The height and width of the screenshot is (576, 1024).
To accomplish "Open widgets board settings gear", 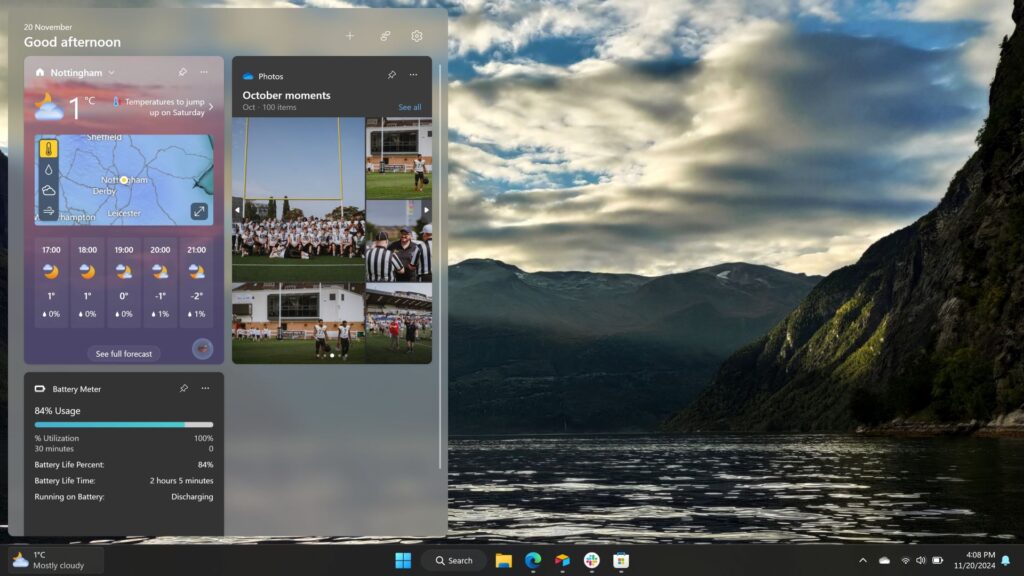I will (x=416, y=35).
